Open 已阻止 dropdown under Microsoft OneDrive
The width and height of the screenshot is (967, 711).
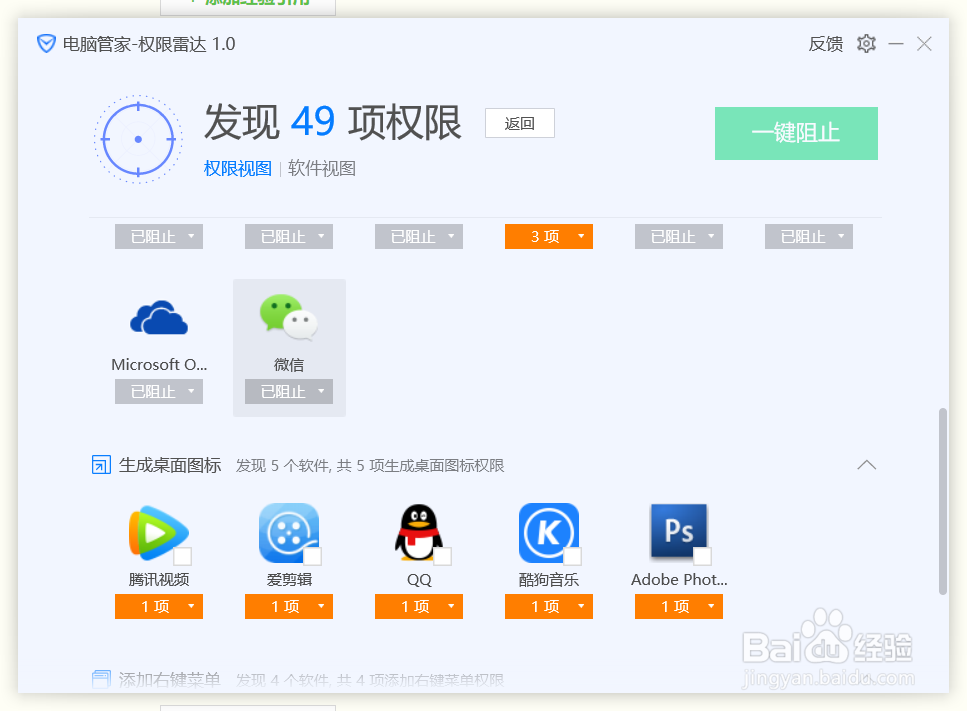[x=158, y=392]
